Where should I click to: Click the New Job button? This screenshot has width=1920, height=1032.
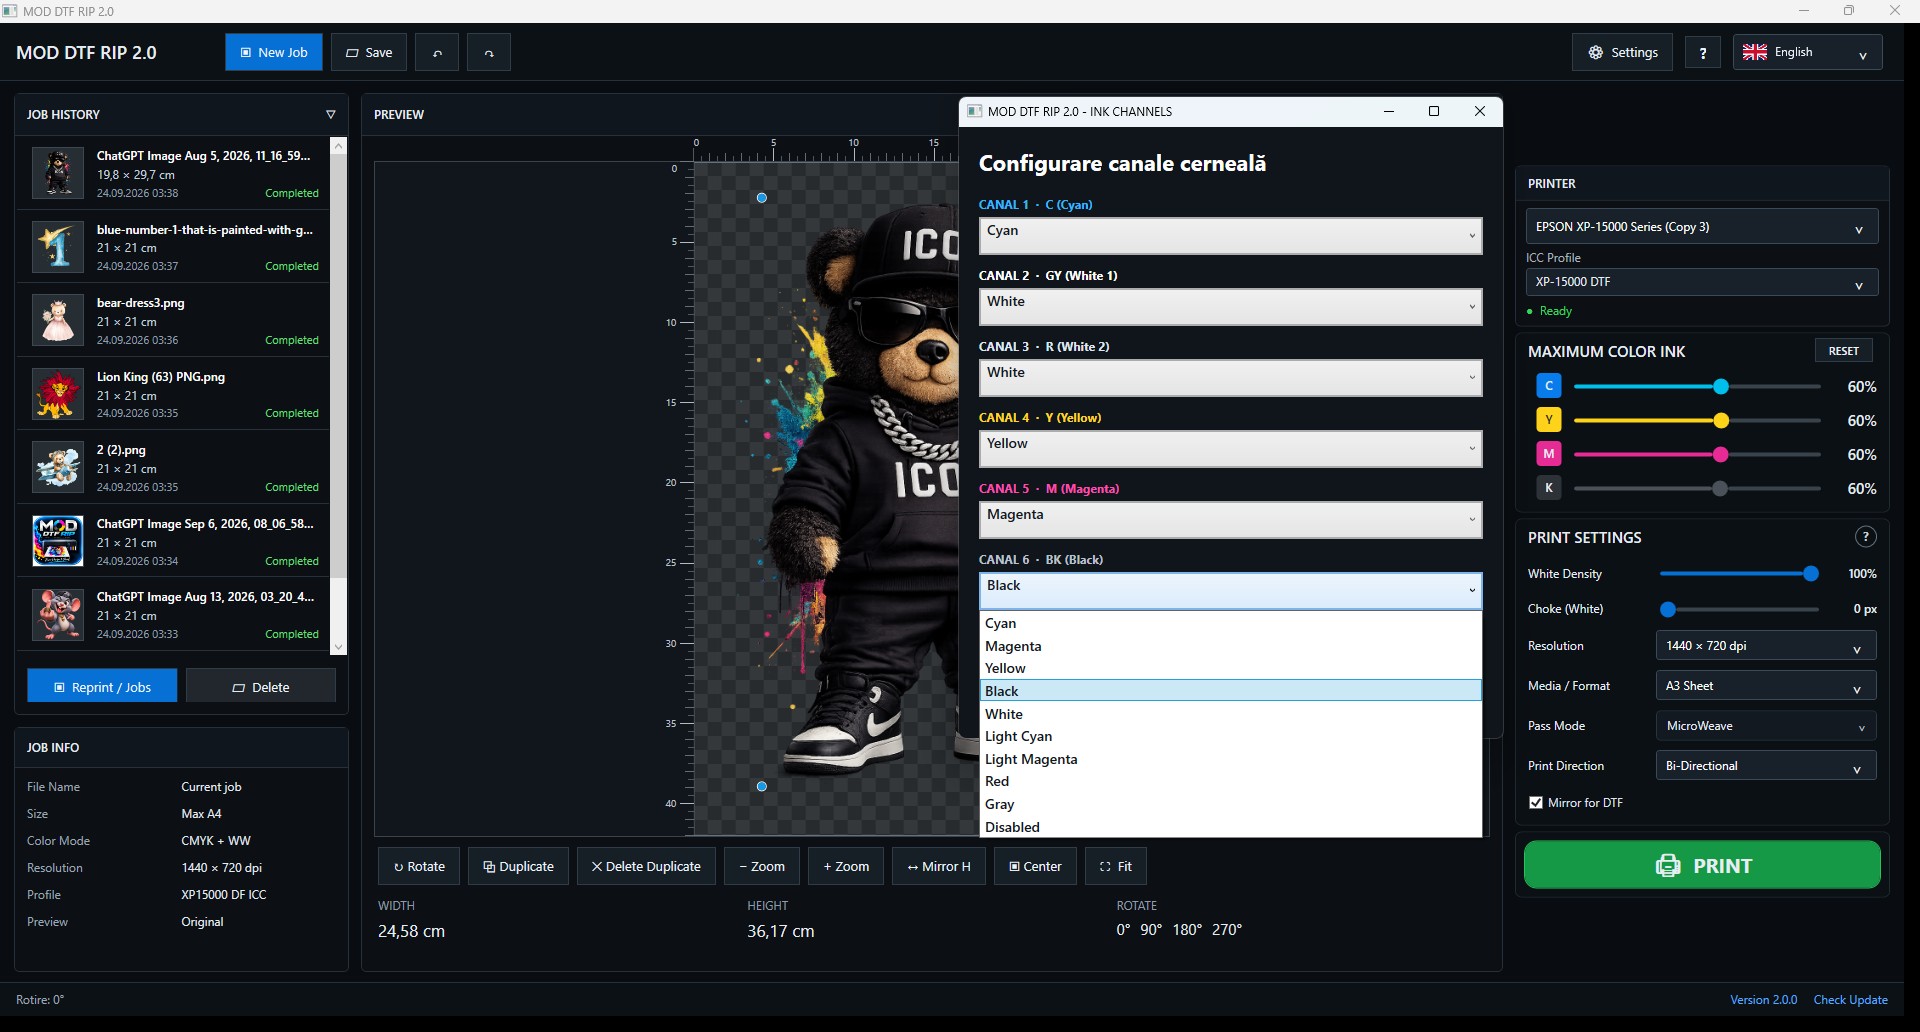pos(273,53)
